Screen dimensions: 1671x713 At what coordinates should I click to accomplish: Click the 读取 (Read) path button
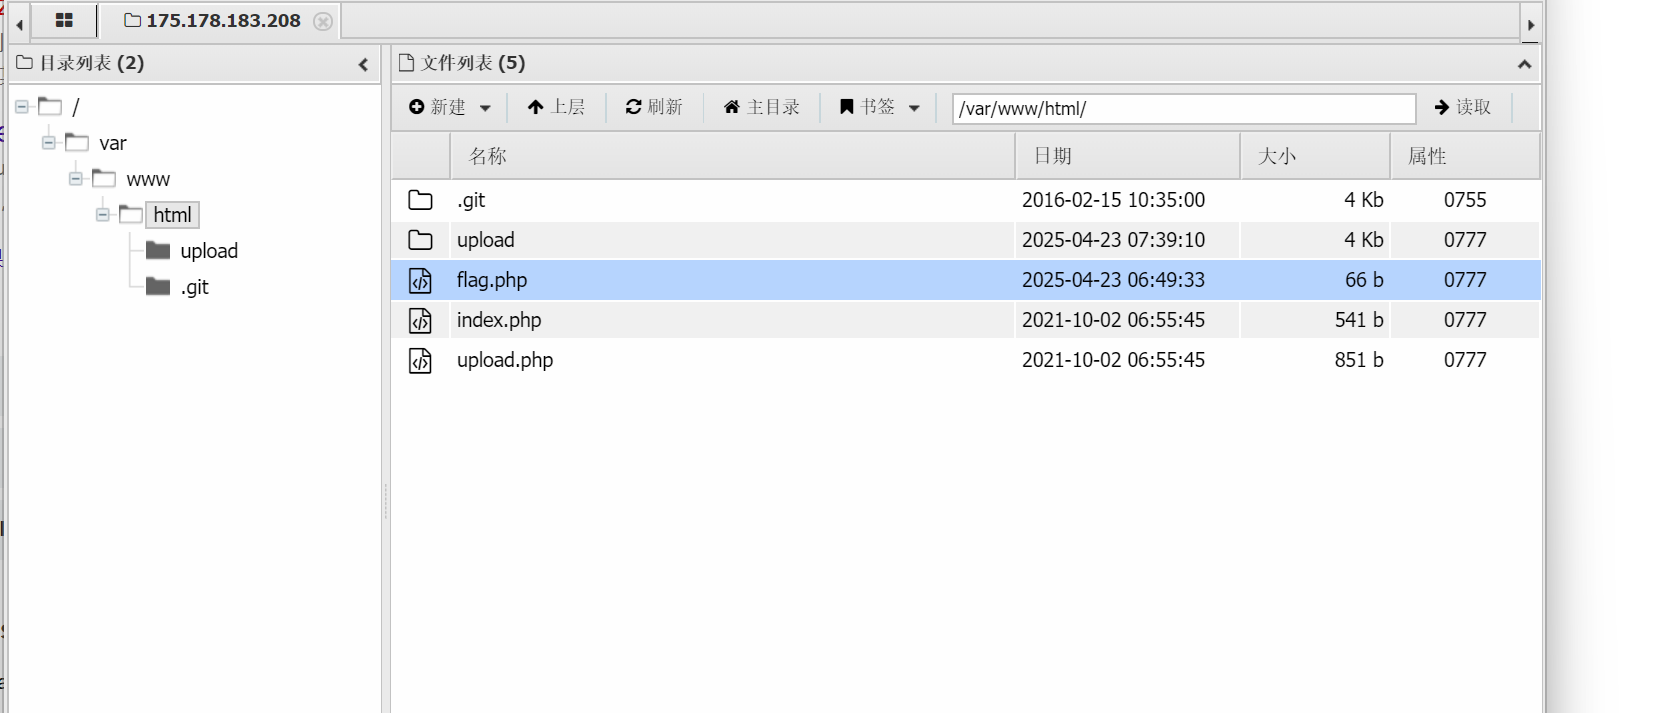[1462, 107]
